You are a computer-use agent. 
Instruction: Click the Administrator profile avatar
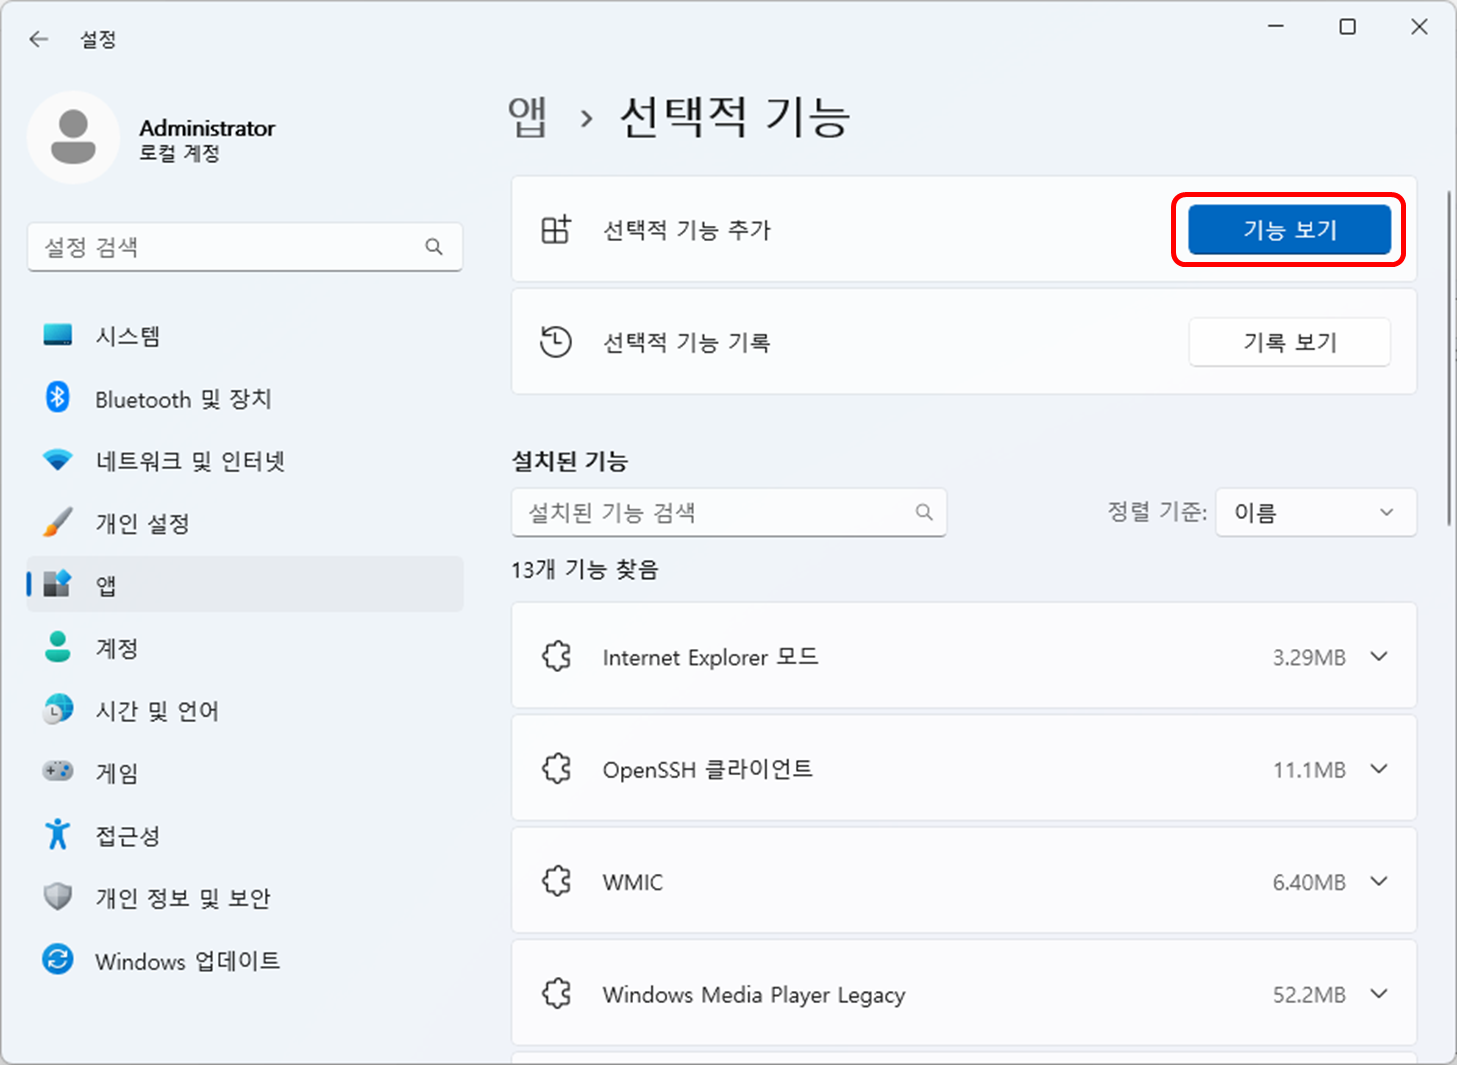click(73, 138)
